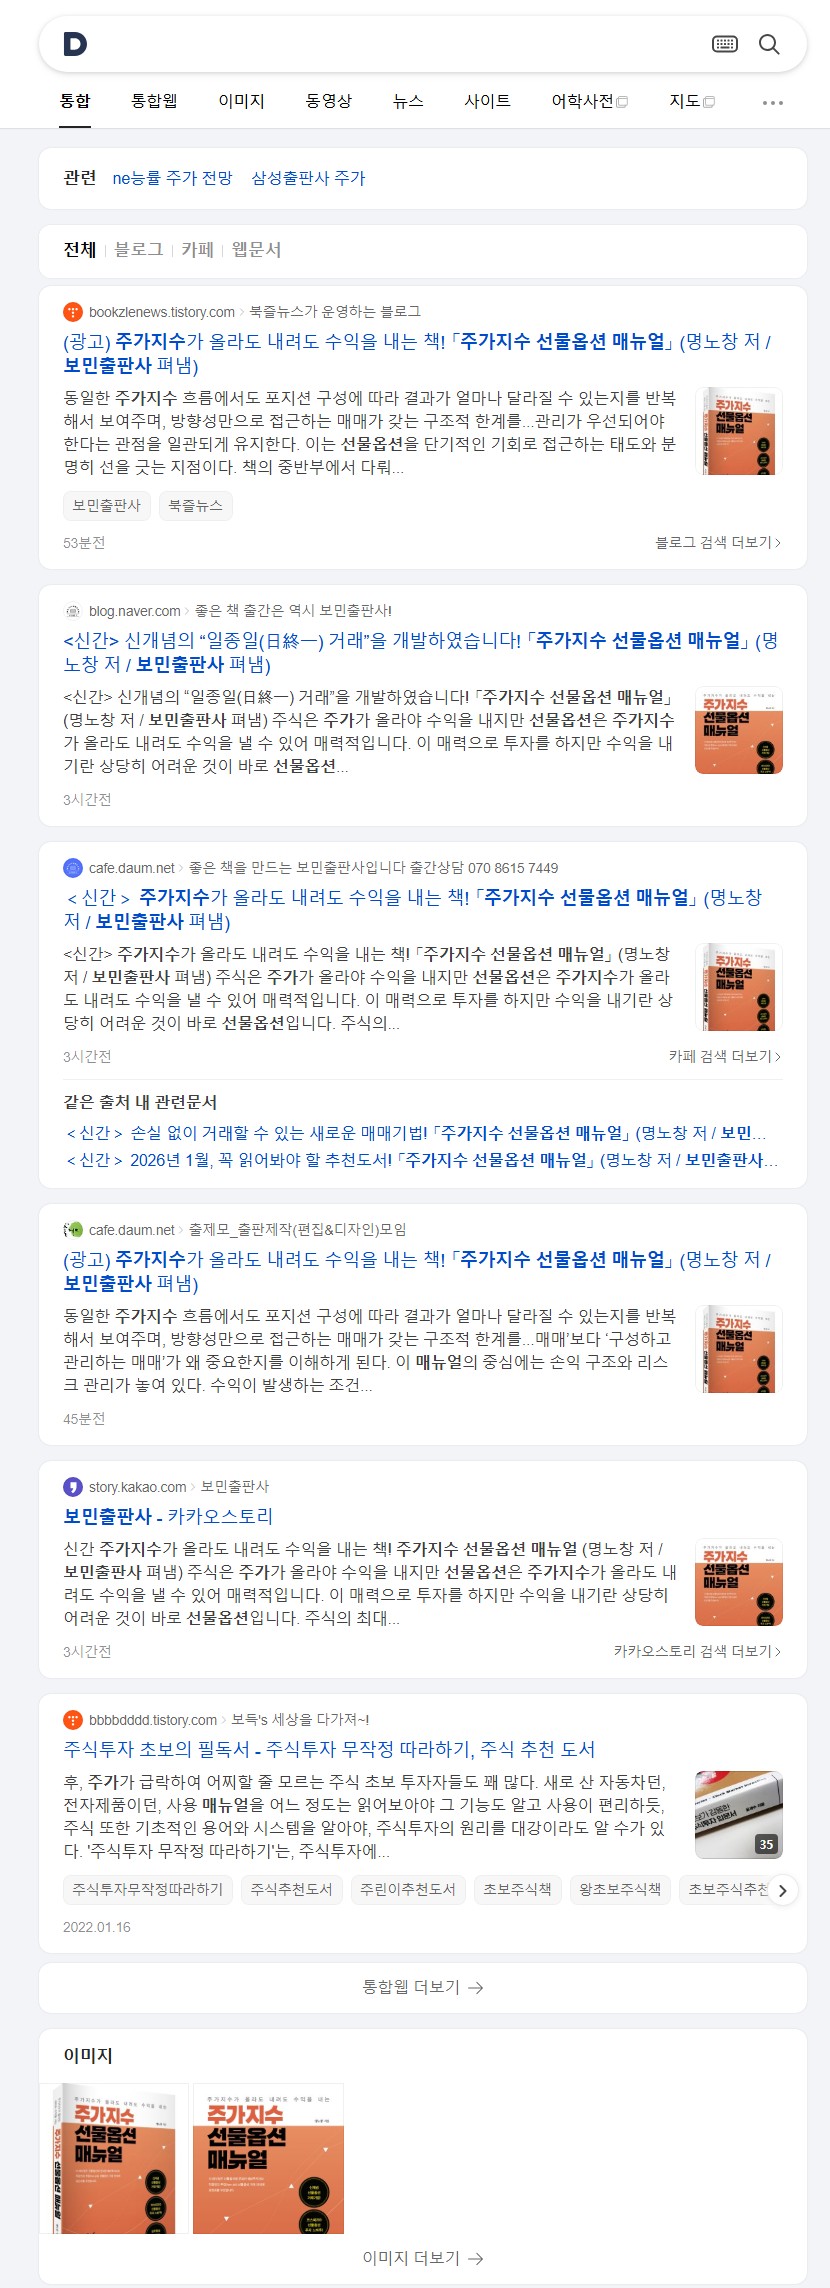Filter results by 카페
The width and height of the screenshot is (830, 2288).
tap(198, 250)
